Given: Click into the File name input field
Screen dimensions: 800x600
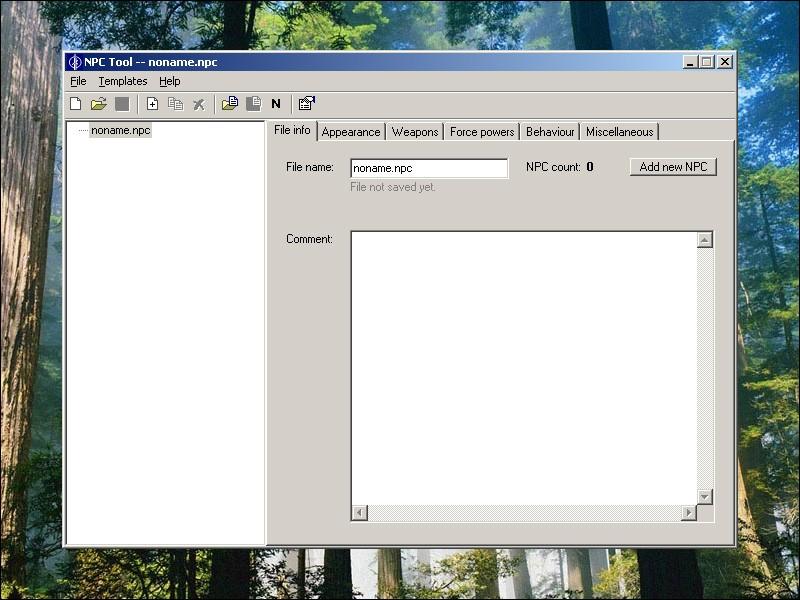Looking at the screenshot, I should point(429,168).
